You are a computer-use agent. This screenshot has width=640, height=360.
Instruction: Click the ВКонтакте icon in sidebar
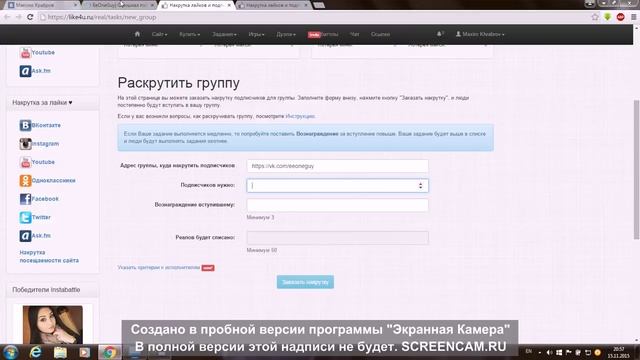tap(25, 125)
